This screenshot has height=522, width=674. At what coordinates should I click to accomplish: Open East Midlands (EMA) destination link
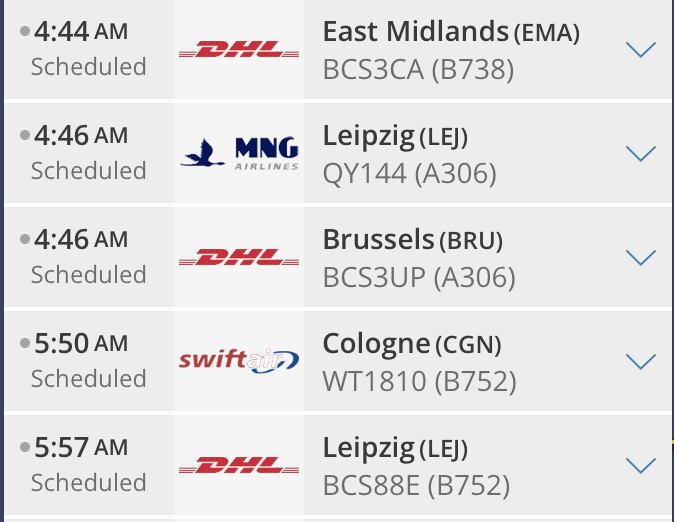(x=451, y=32)
